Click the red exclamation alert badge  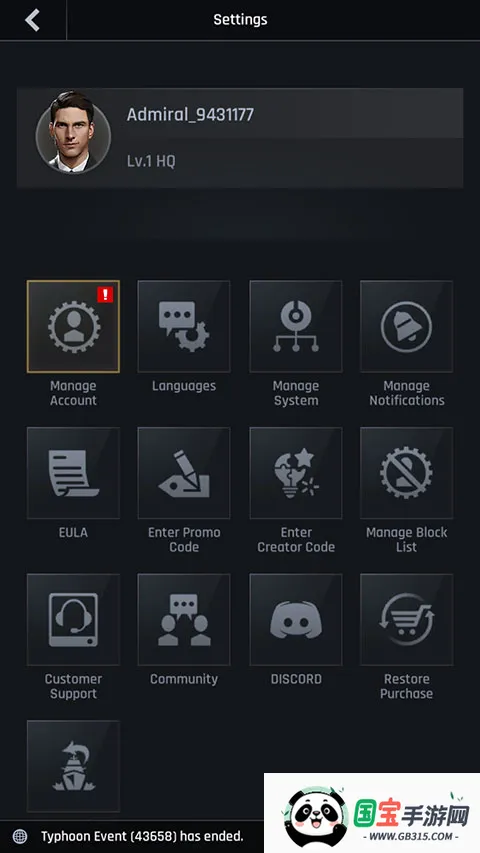(x=105, y=295)
